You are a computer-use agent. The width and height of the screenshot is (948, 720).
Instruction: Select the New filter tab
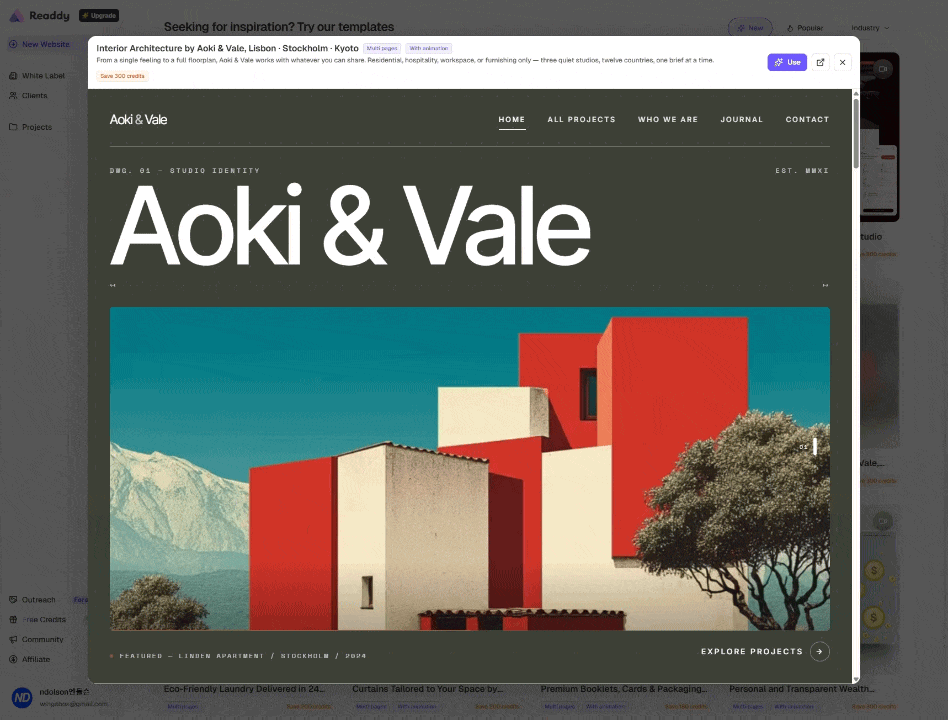(x=750, y=28)
